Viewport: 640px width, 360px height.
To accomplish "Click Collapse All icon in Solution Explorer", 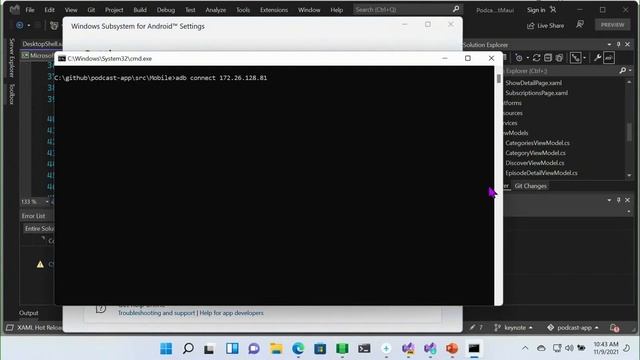I will 548,58.
